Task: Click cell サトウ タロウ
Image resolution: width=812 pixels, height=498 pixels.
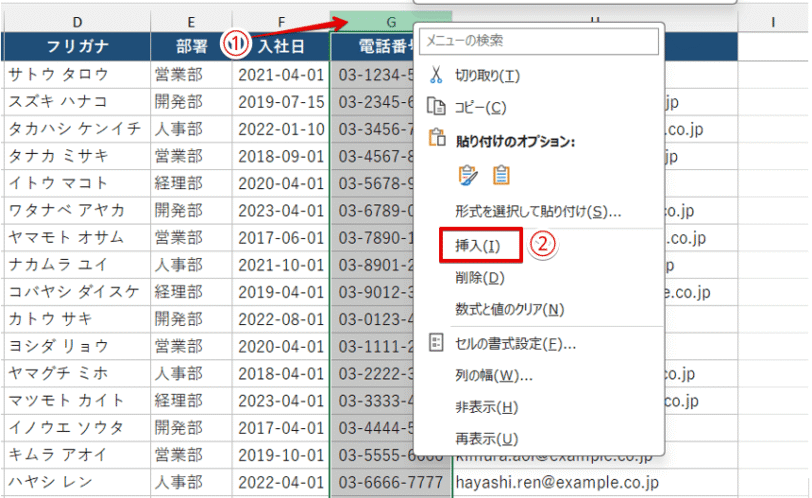Action: 77,75
